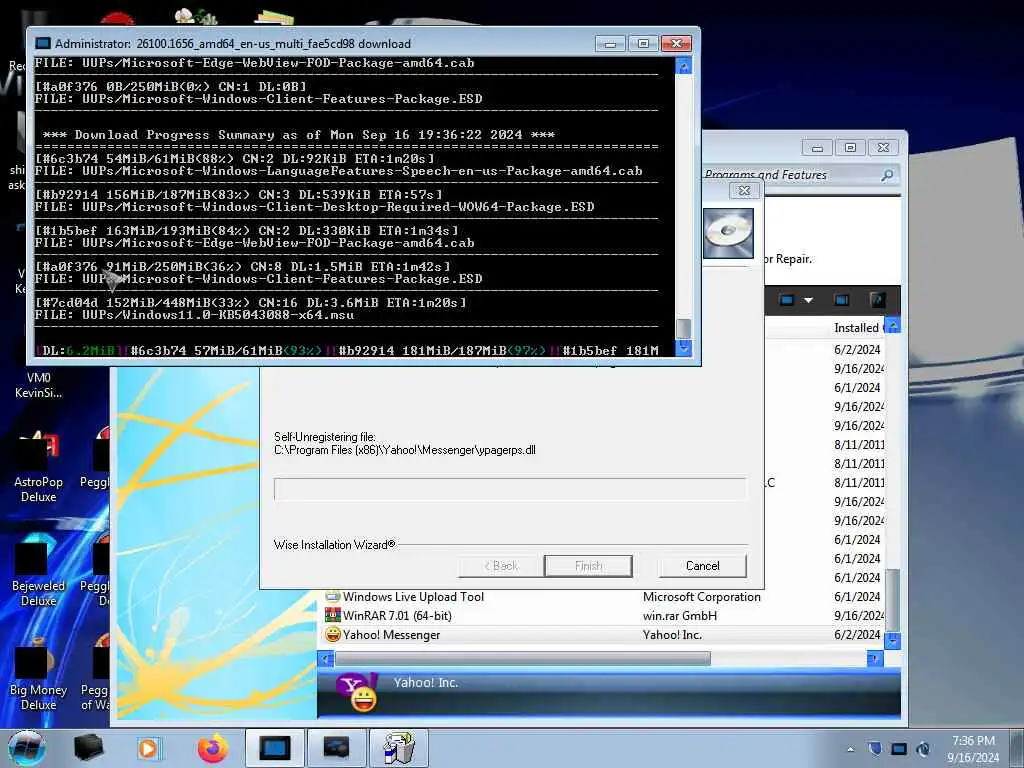Click the black box icon pinned on the taskbar
This screenshot has width=1024, height=768.
click(x=88, y=748)
